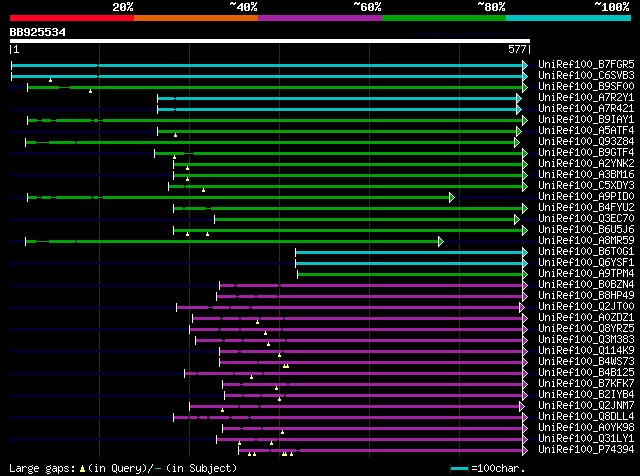Select the UniRef100_A8MR59 label

(586, 241)
